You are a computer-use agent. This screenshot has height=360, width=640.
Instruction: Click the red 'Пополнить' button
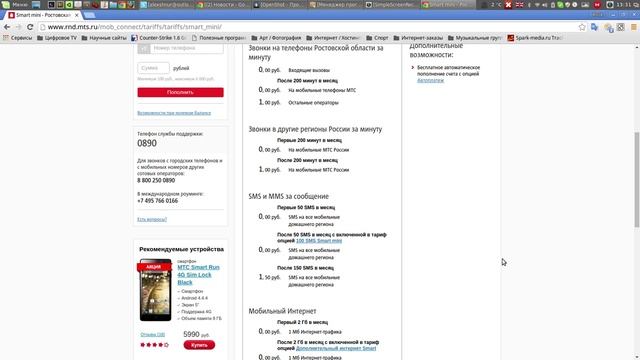[180, 92]
